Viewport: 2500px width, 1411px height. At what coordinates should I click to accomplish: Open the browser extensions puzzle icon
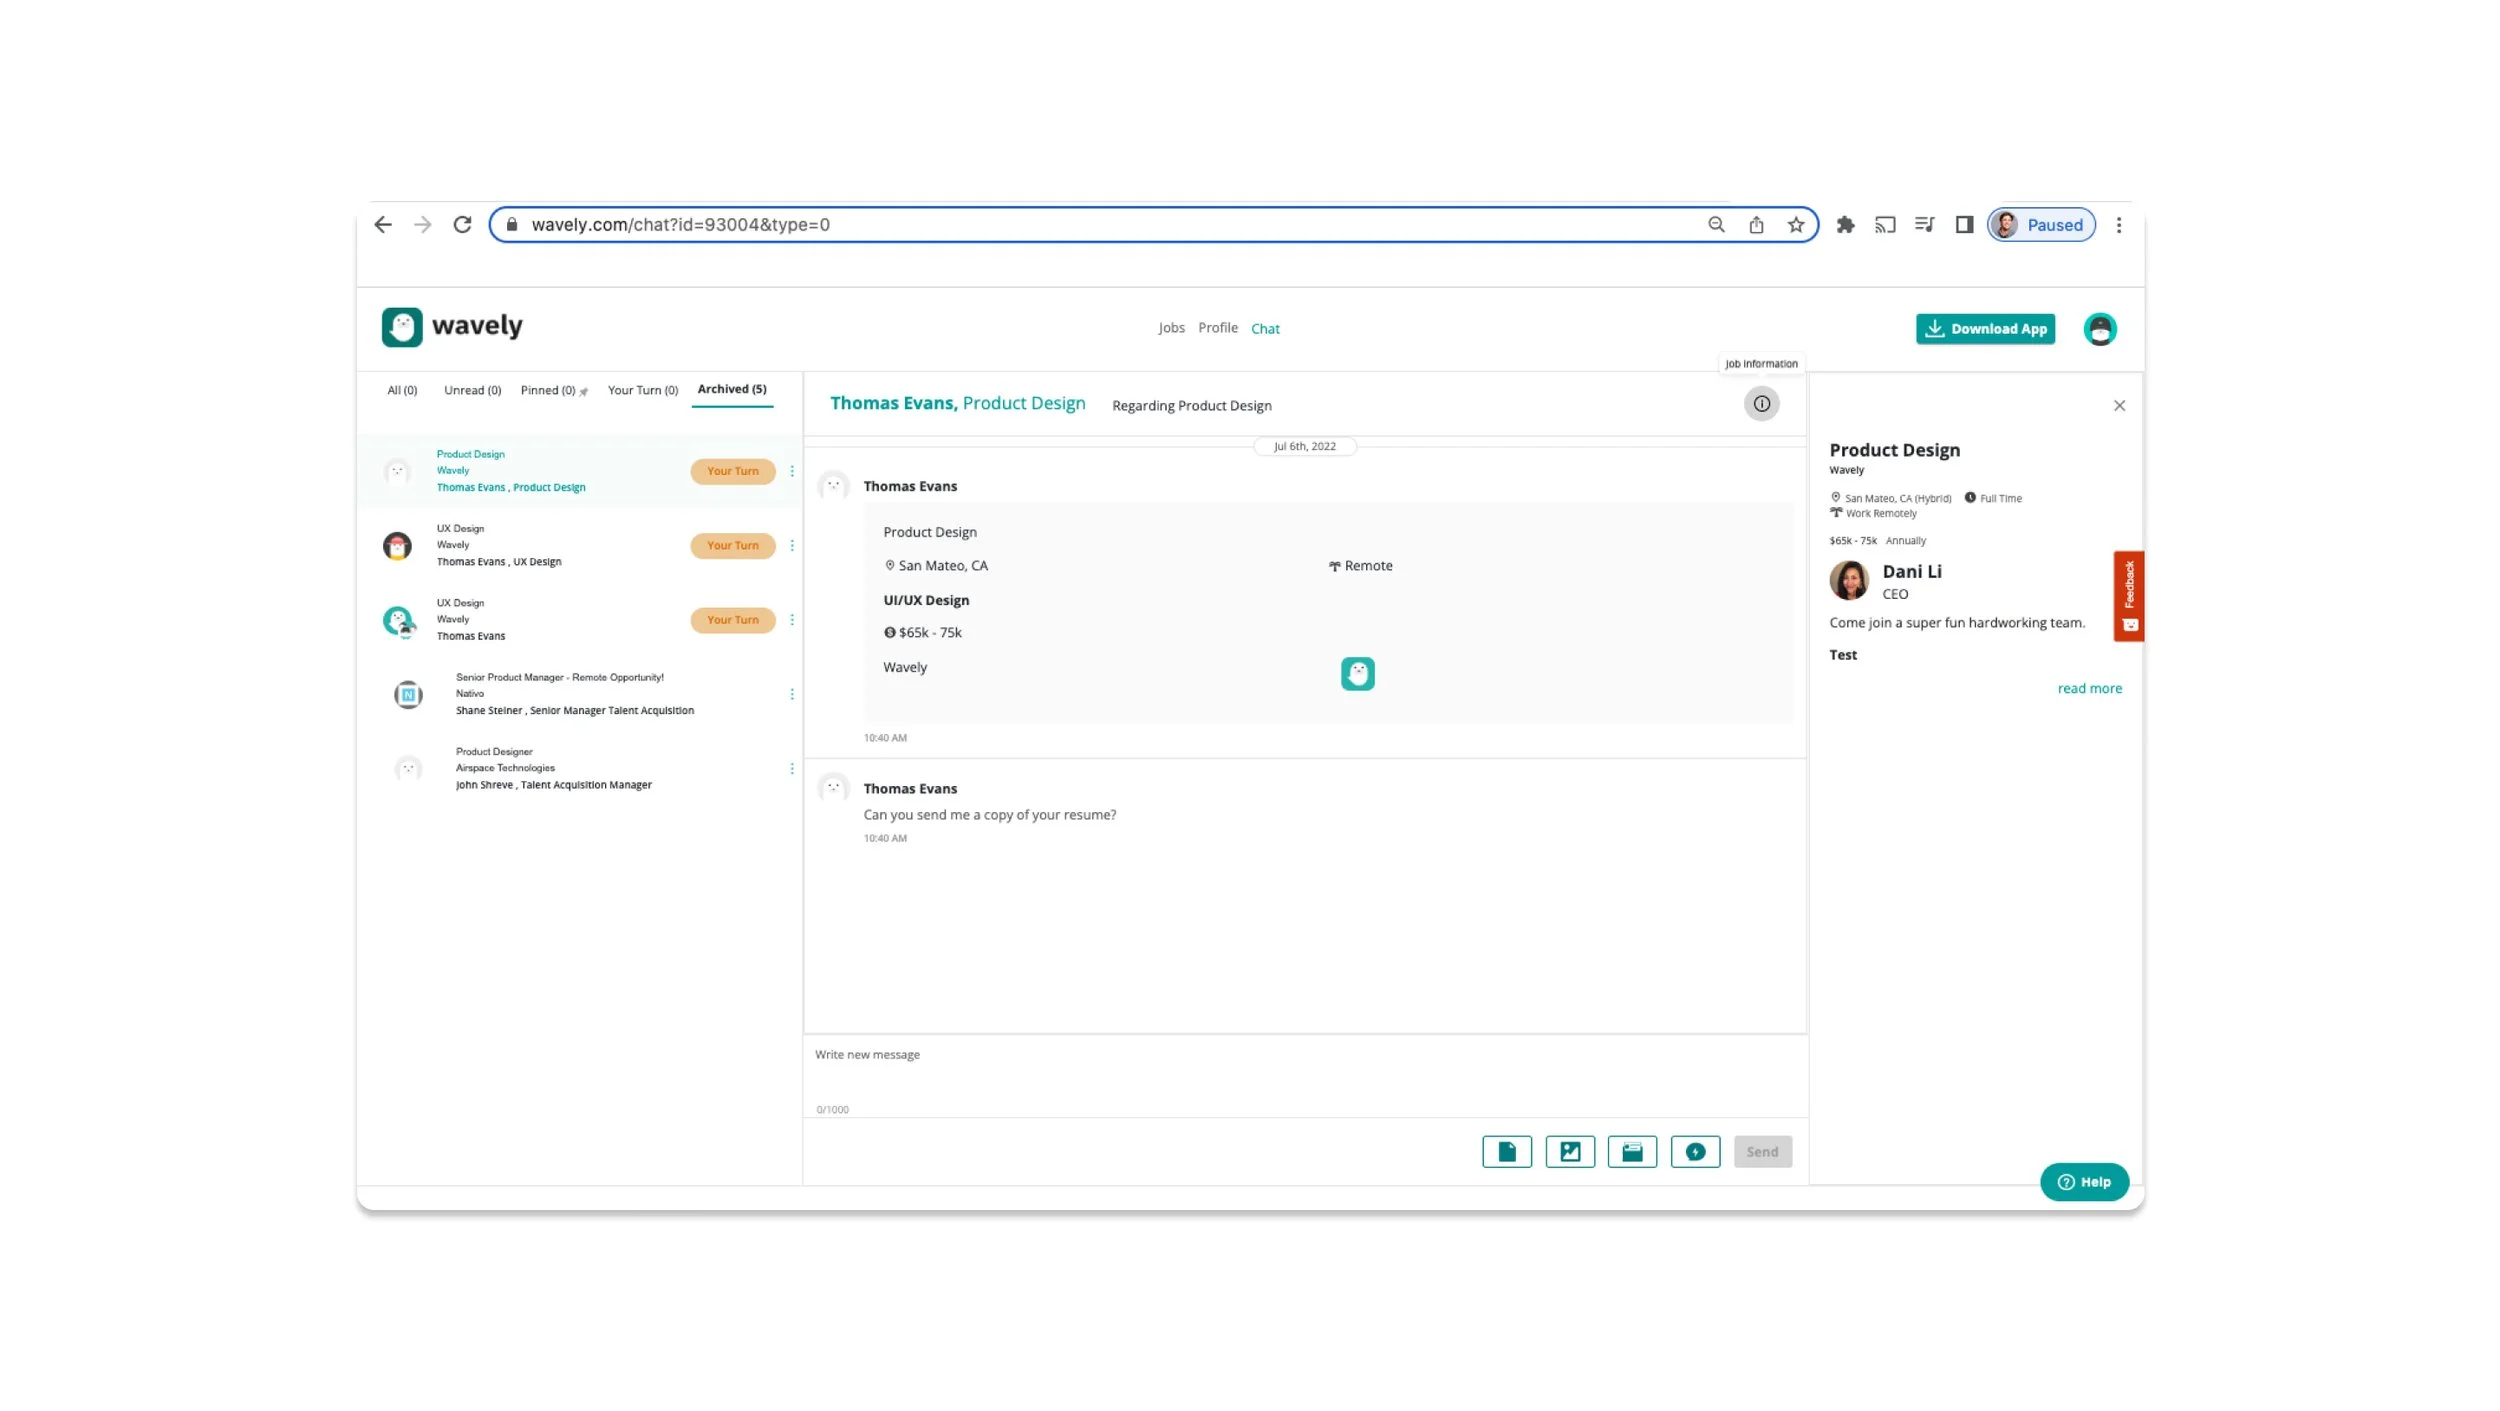click(1845, 225)
